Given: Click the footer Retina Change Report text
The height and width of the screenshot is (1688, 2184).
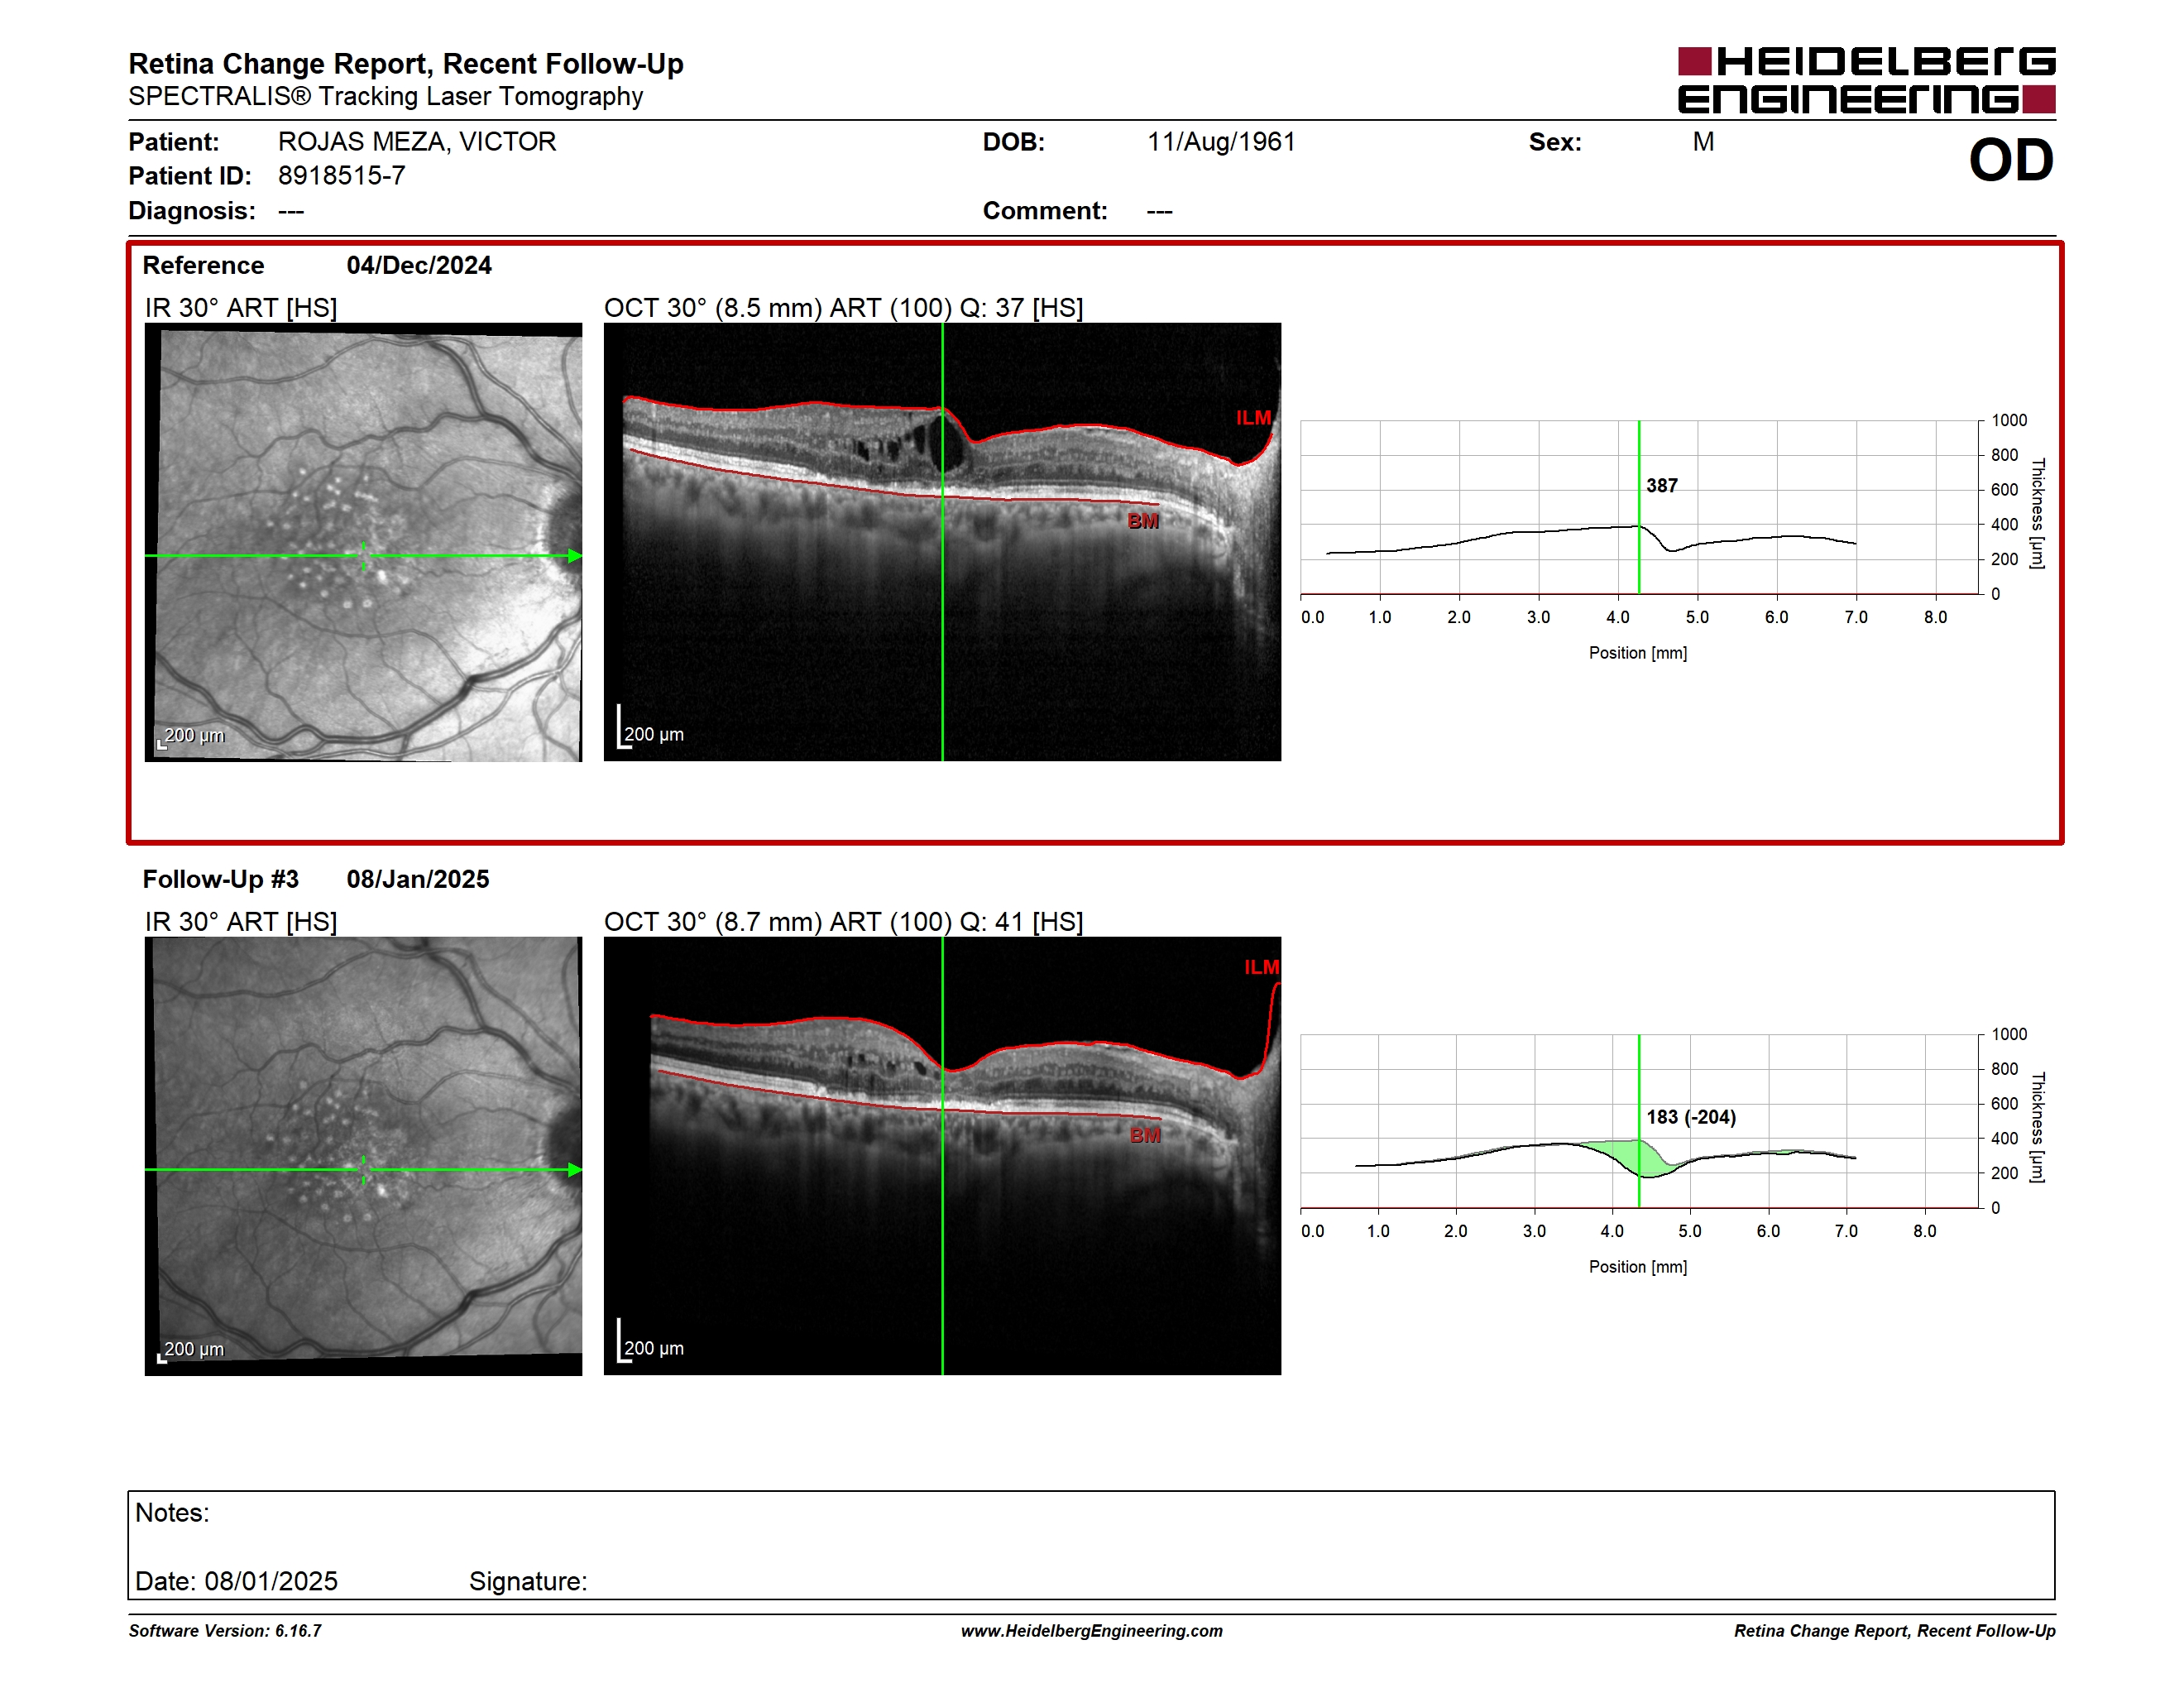Looking at the screenshot, I should (x=1895, y=1631).
